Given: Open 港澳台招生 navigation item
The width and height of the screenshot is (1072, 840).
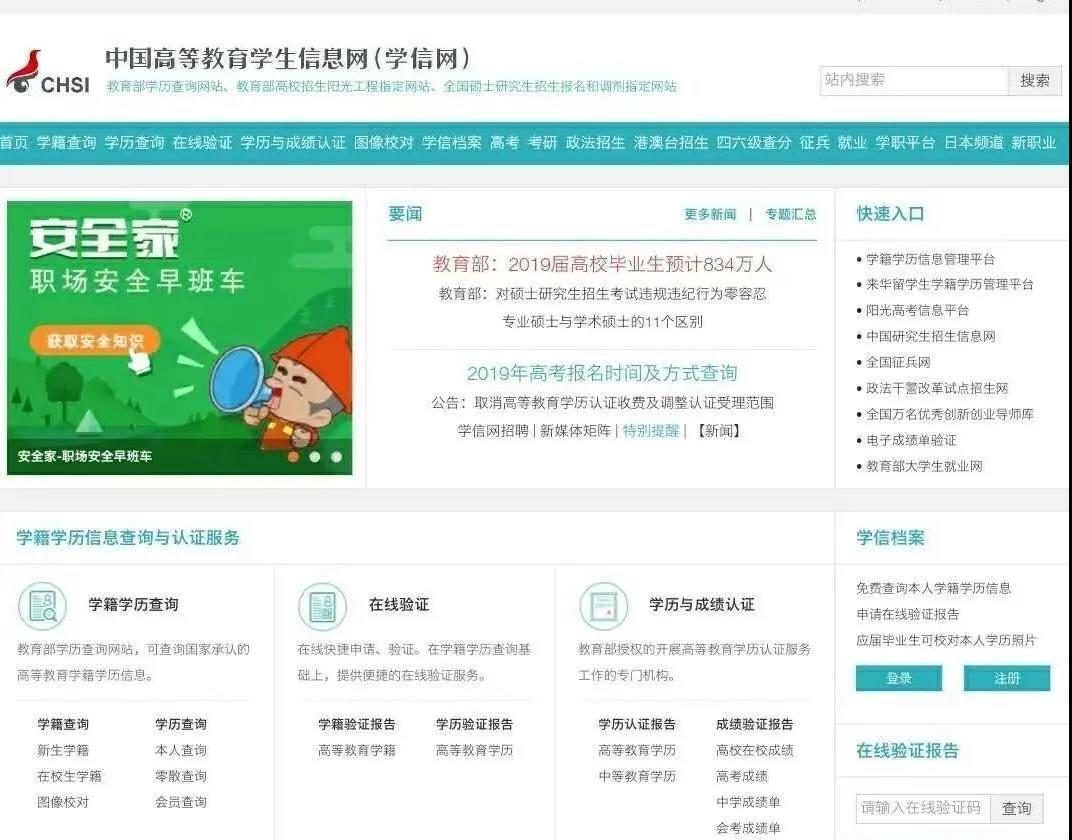Looking at the screenshot, I should pyautogui.click(x=671, y=143).
